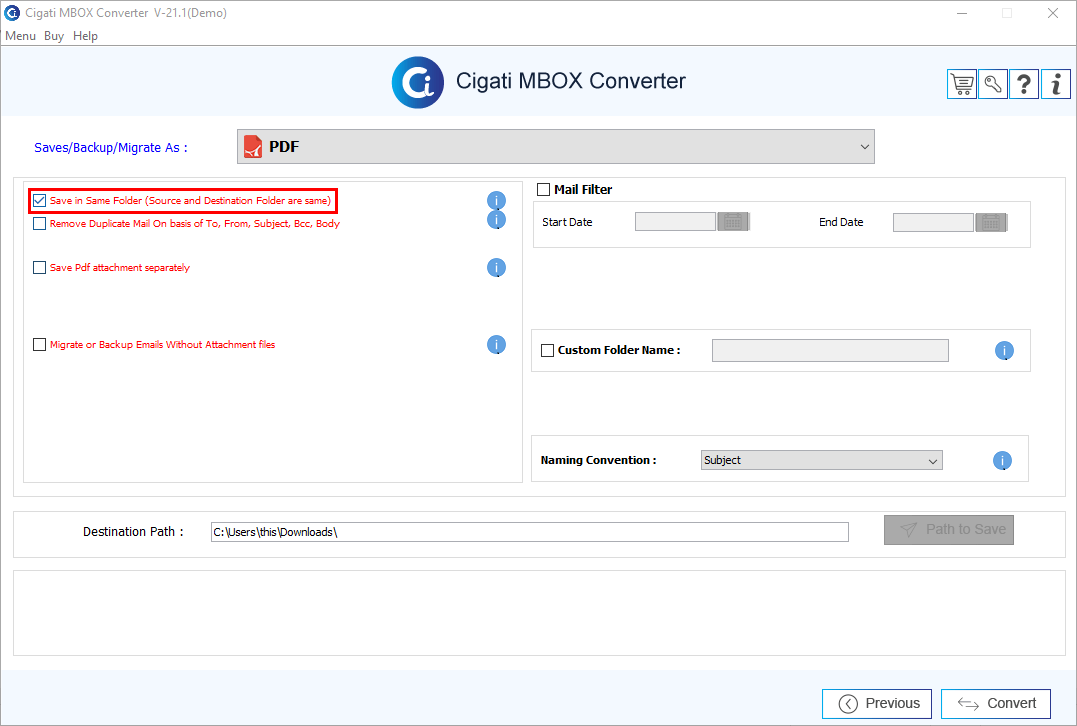Click the Custom Folder Name text field
Screen dimensions: 1077x726
[830, 350]
